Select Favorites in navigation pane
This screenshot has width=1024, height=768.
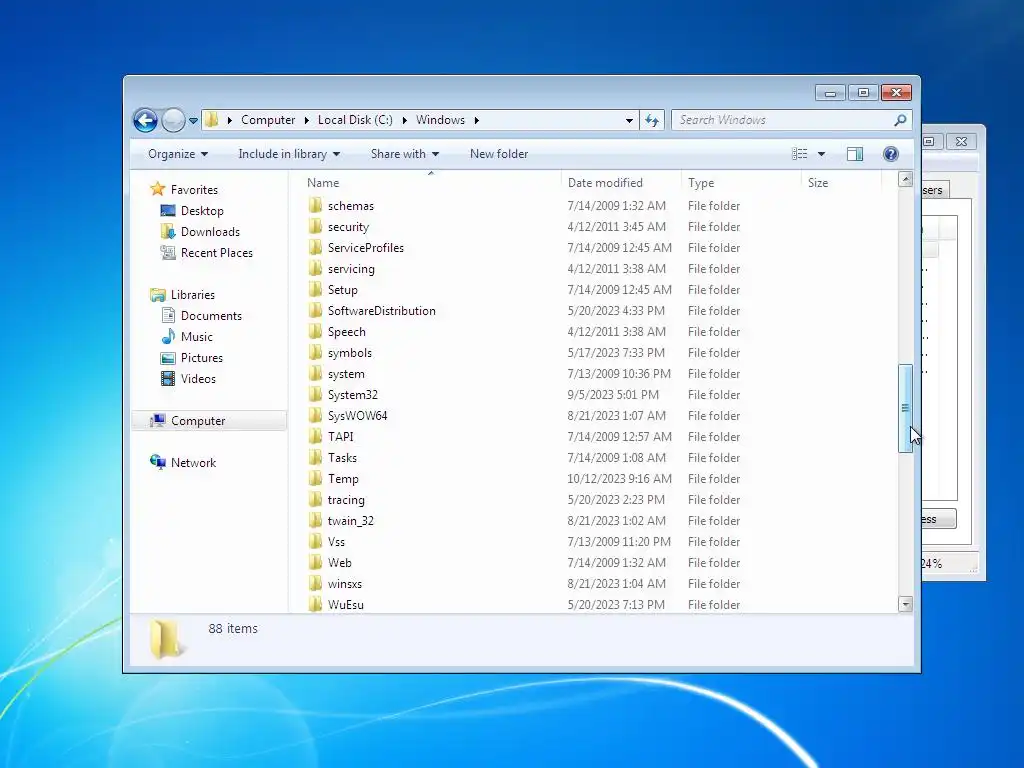point(194,189)
